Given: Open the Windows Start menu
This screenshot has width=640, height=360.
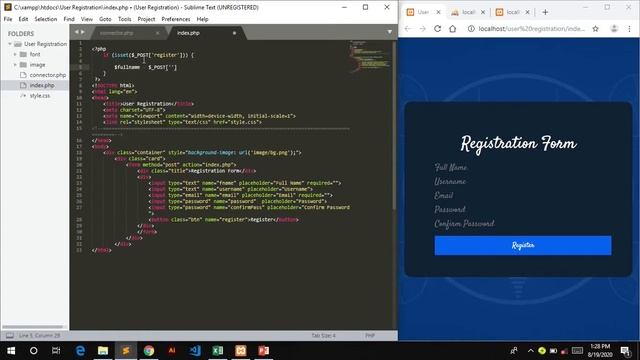Looking at the screenshot, I should pos(11,351).
